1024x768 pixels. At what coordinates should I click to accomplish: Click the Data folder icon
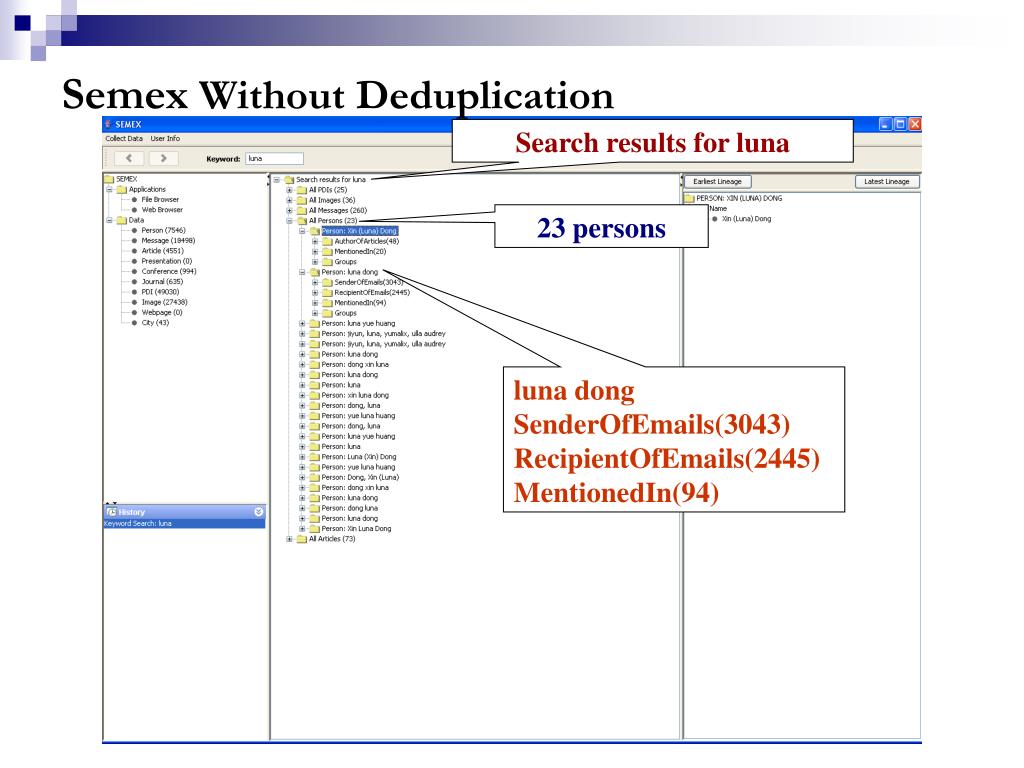pyautogui.click(x=121, y=220)
